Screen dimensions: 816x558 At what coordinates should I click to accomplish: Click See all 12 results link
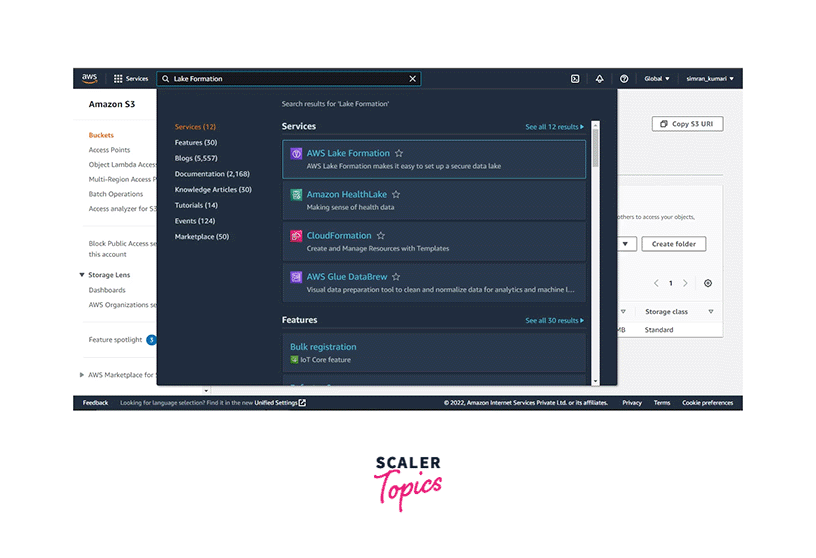tap(554, 127)
